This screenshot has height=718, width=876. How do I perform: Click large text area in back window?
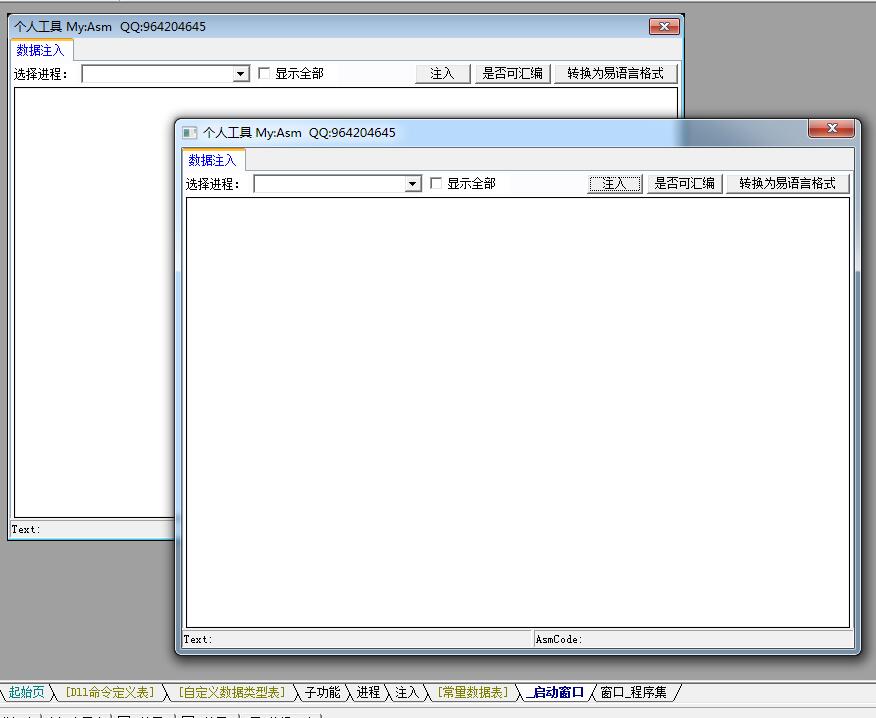94,302
